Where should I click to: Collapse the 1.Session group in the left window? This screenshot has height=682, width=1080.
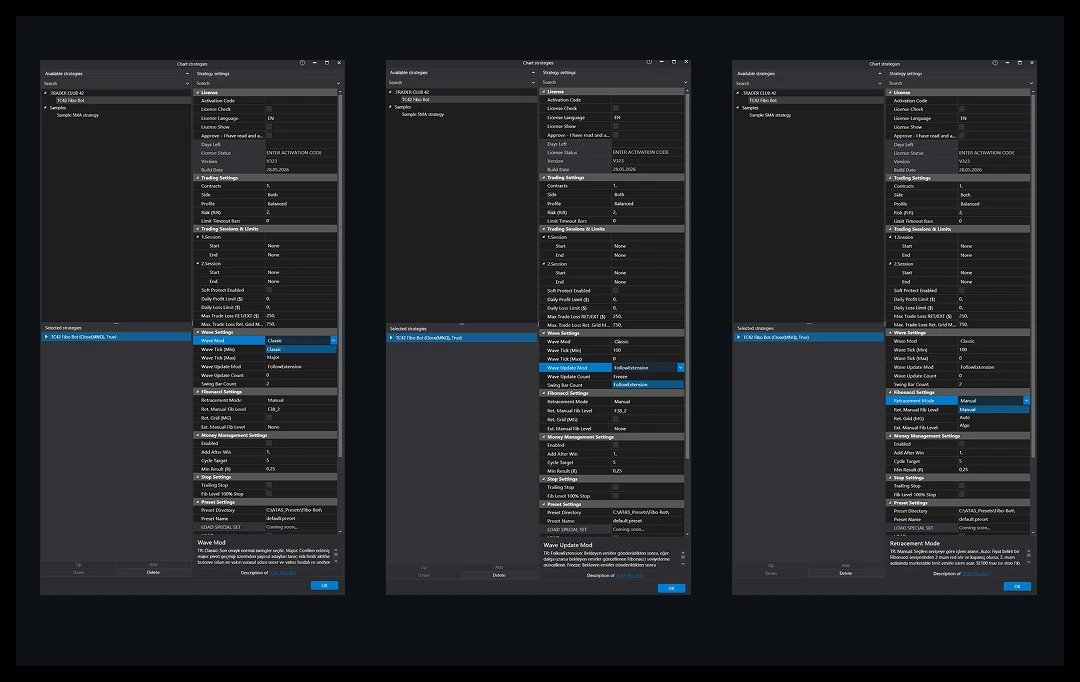pos(198,237)
